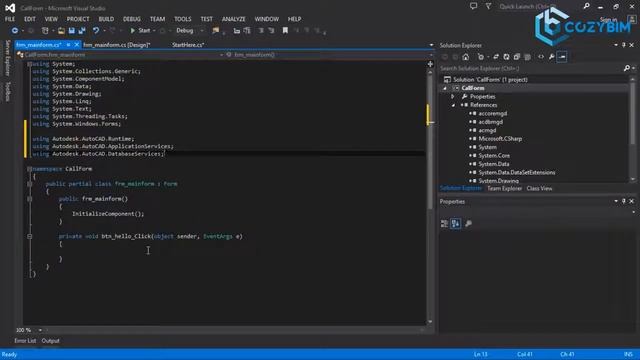Viewport: 640px width, 360px height.
Task: Click the Find in Files toolbar icon
Action: point(216,31)
